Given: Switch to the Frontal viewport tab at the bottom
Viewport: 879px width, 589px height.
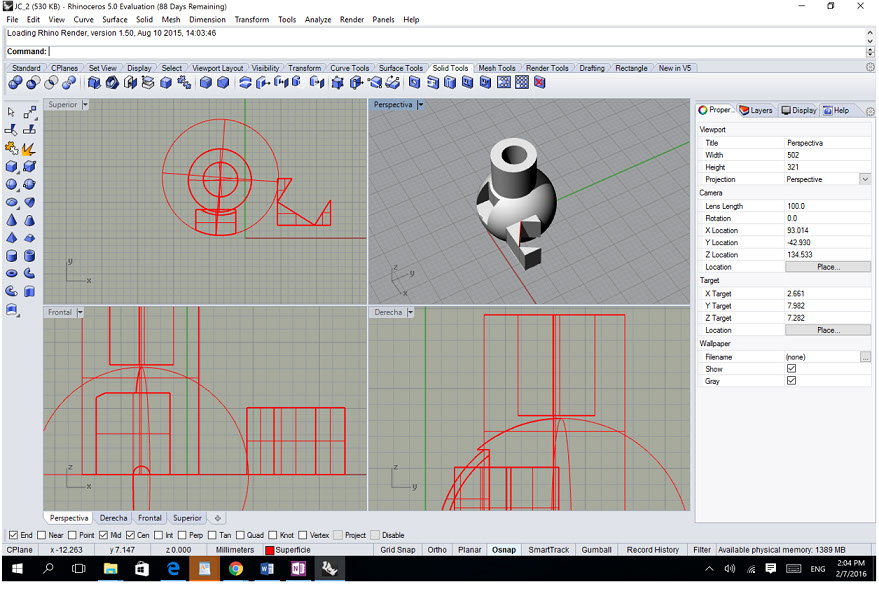Looking at the screenshot, I should point(150,518).
